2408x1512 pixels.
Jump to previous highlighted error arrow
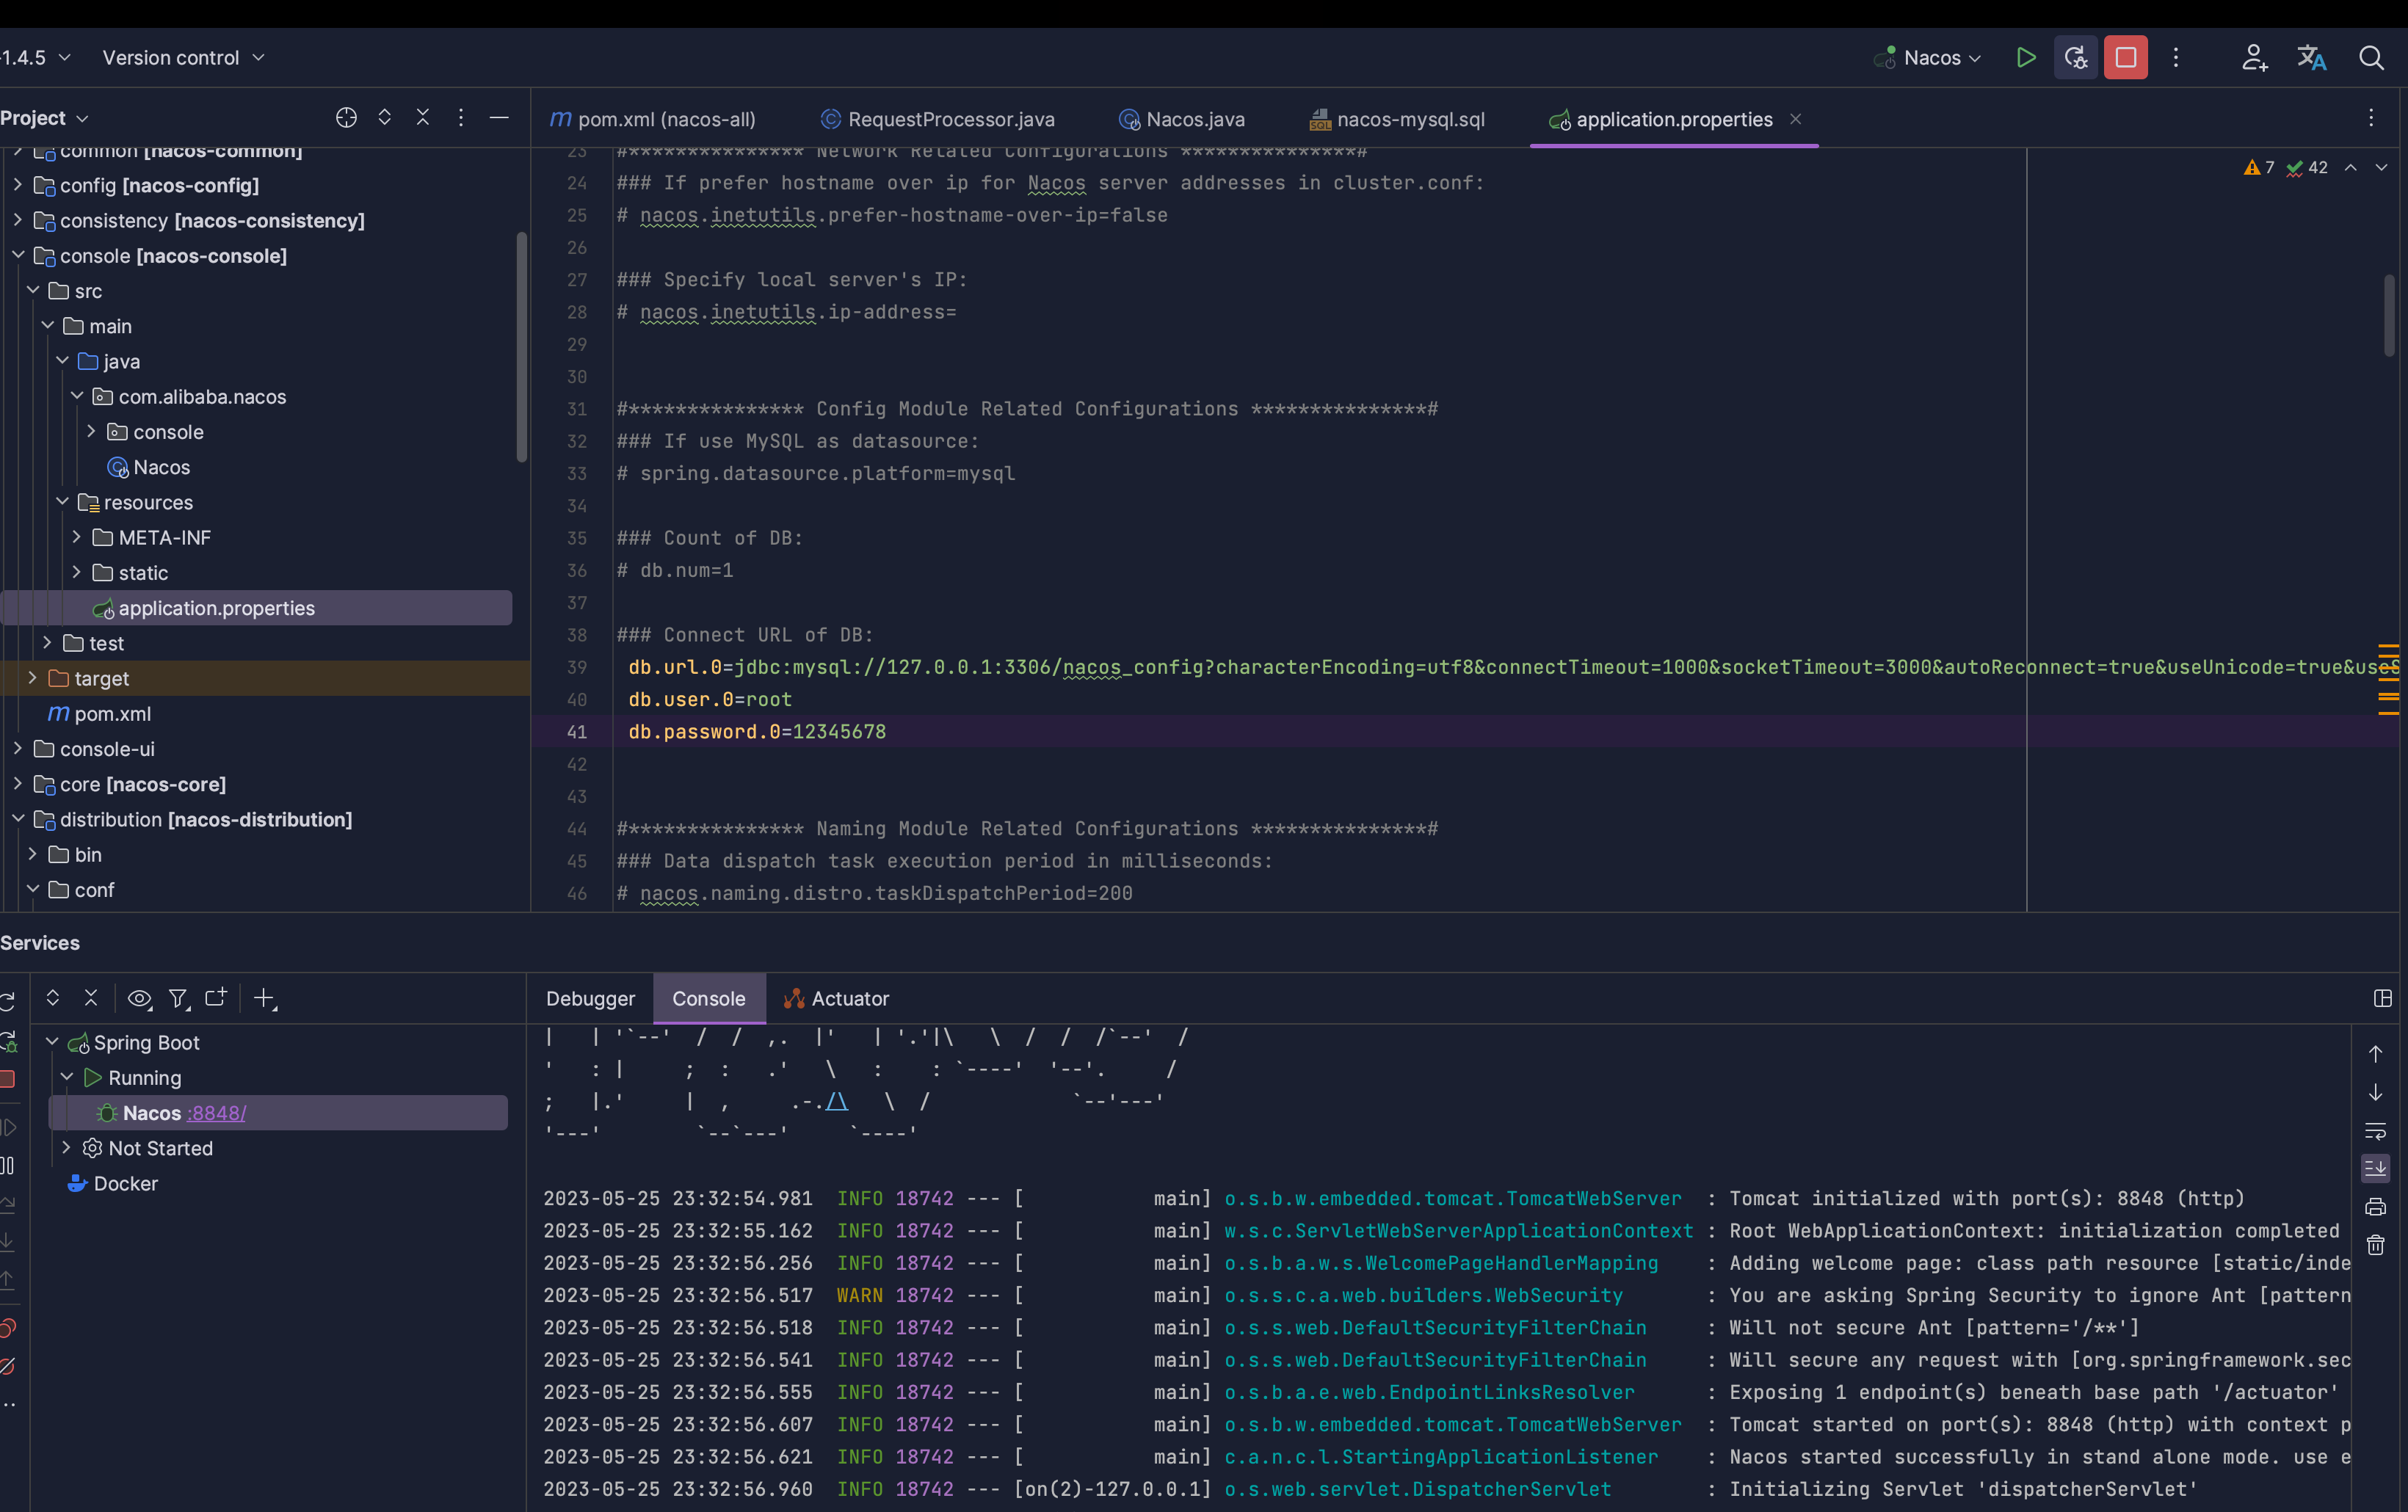2351,167
